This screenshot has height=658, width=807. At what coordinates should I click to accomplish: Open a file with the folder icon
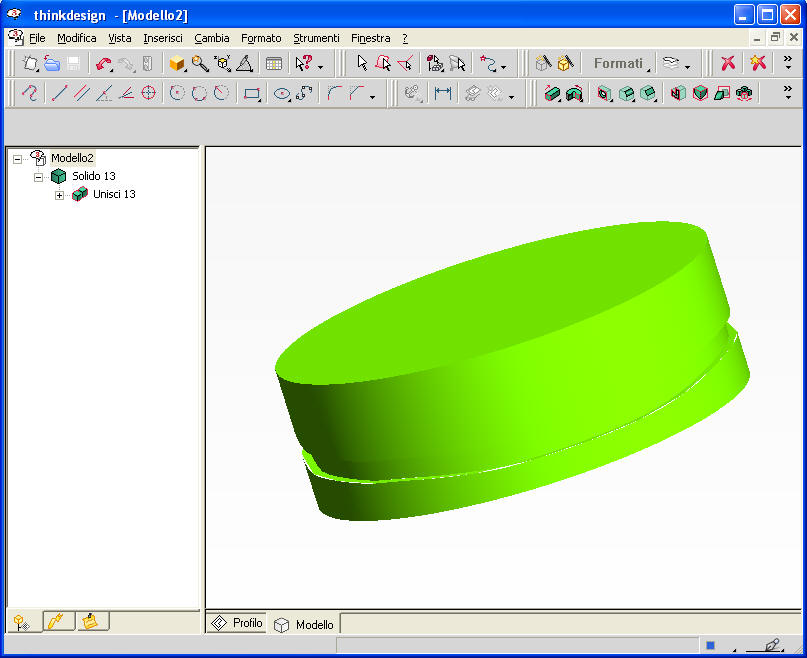tap(52, 63)
